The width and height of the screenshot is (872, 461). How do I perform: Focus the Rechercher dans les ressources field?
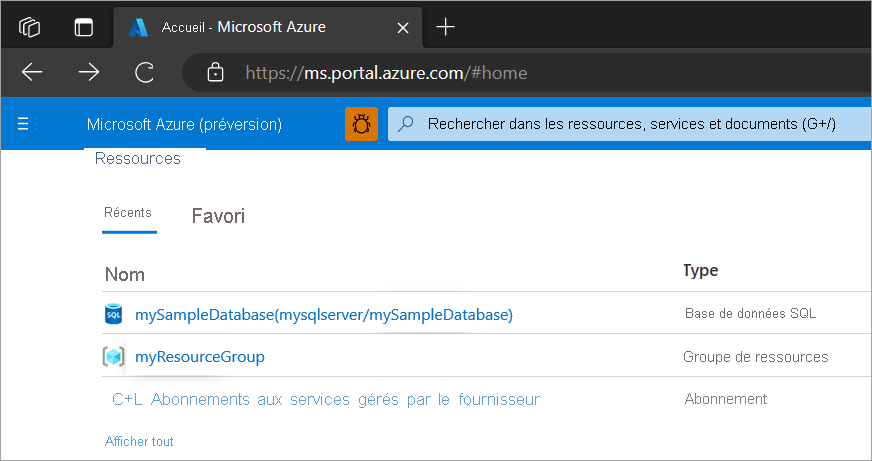click(630, 123)
